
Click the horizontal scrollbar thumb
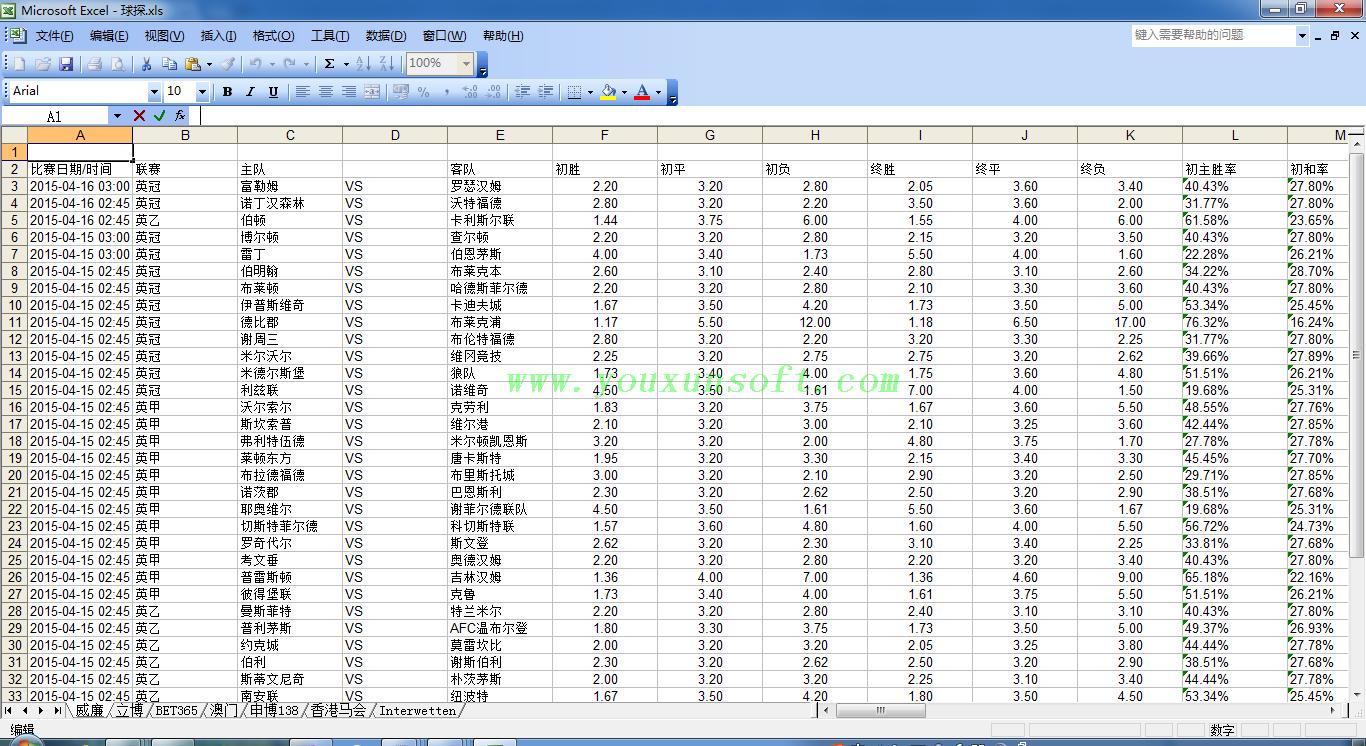(x=880, y=711)
